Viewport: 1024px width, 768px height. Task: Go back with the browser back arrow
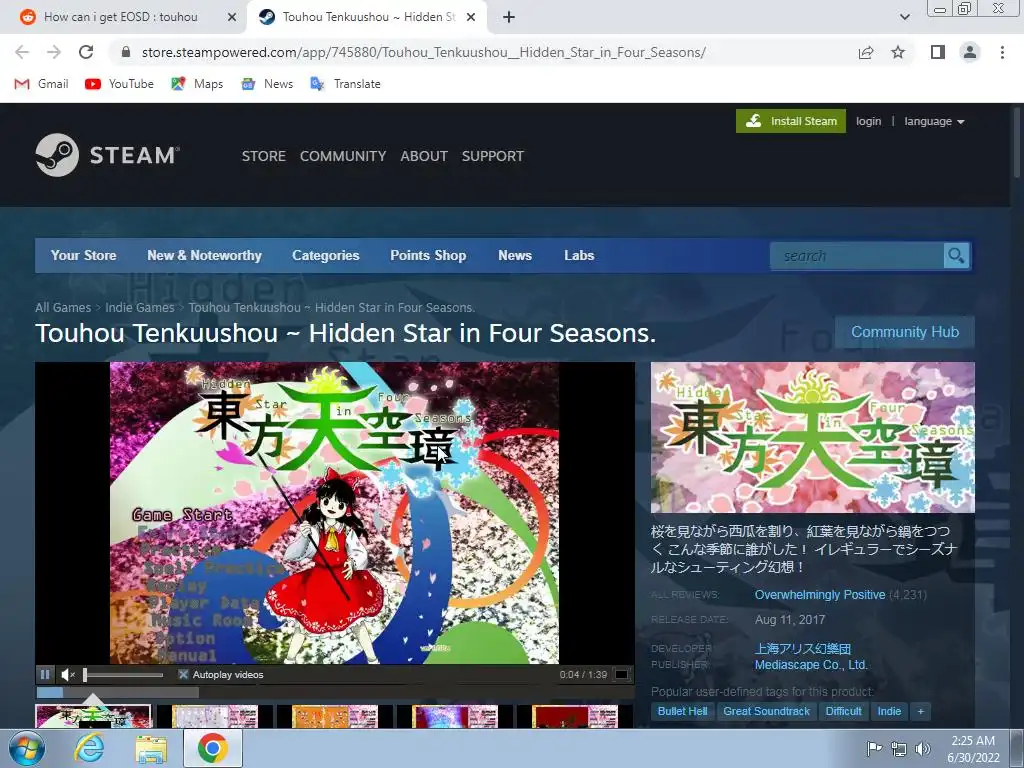tap(22, 52)
